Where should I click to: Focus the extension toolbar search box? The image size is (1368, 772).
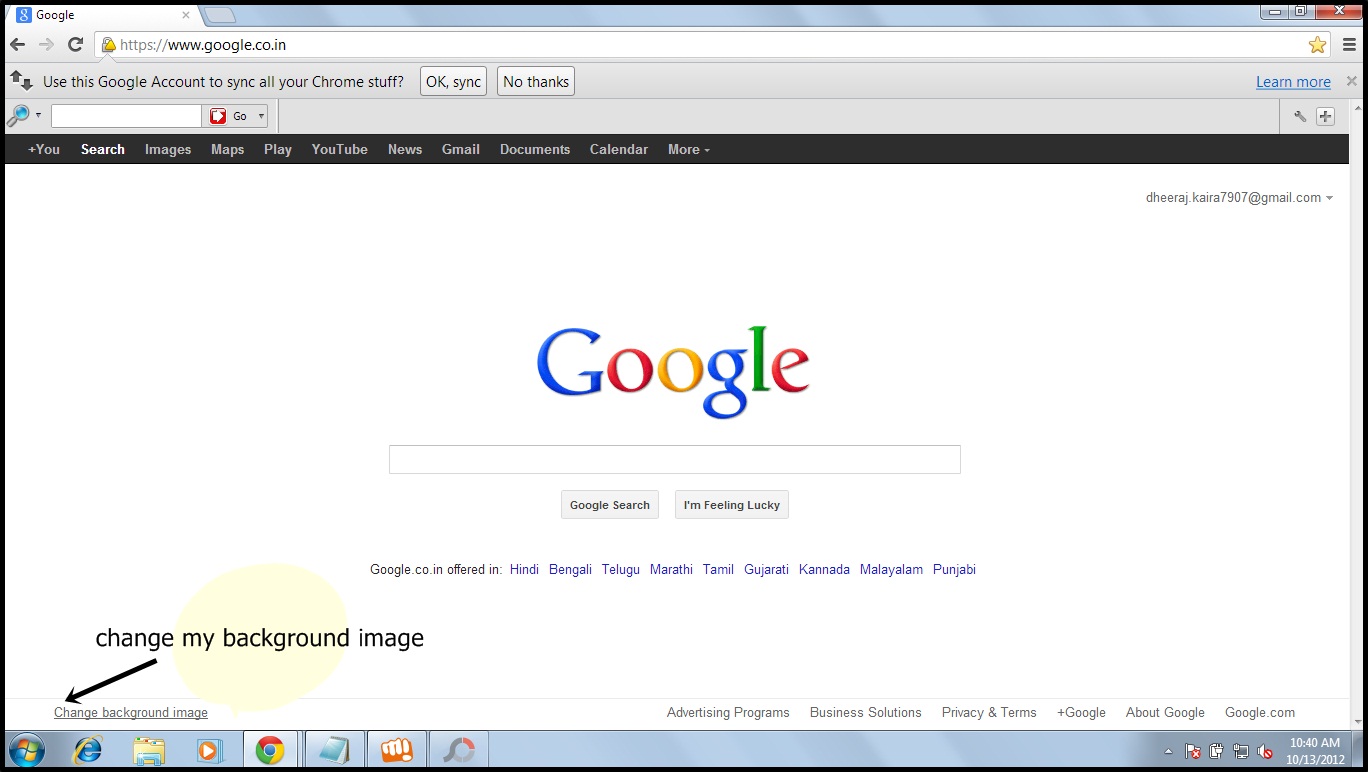(126, 116)
